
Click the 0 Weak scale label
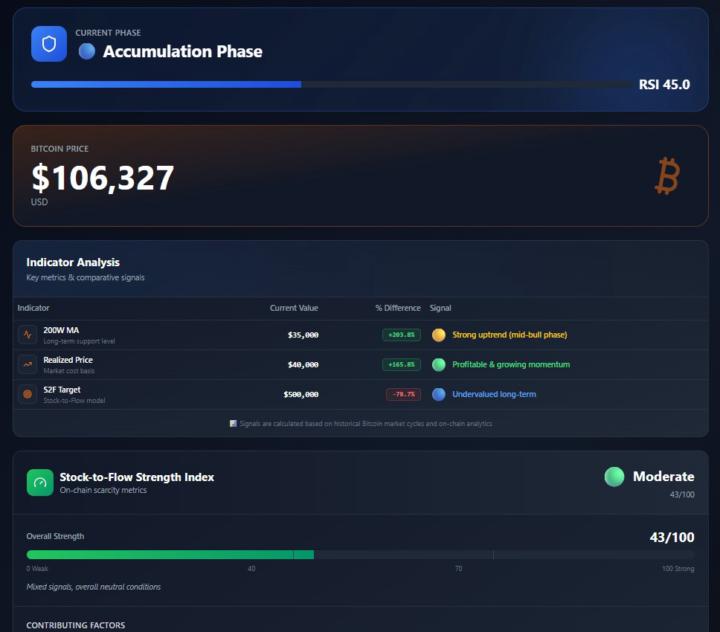tap(37, 569)
